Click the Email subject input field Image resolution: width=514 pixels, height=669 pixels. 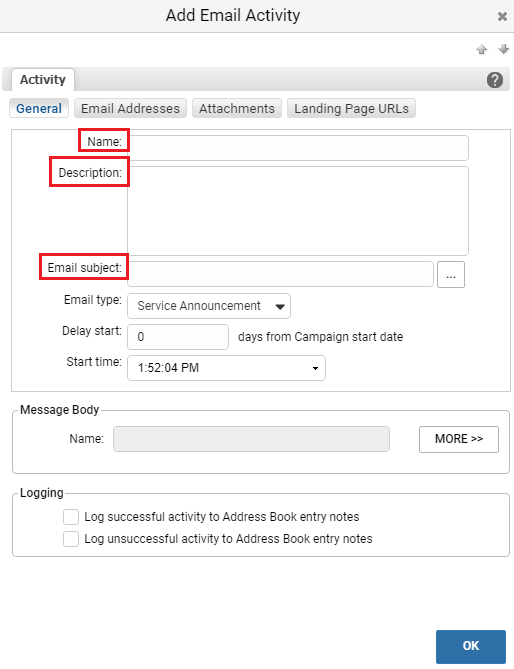(x=281, y=274)
